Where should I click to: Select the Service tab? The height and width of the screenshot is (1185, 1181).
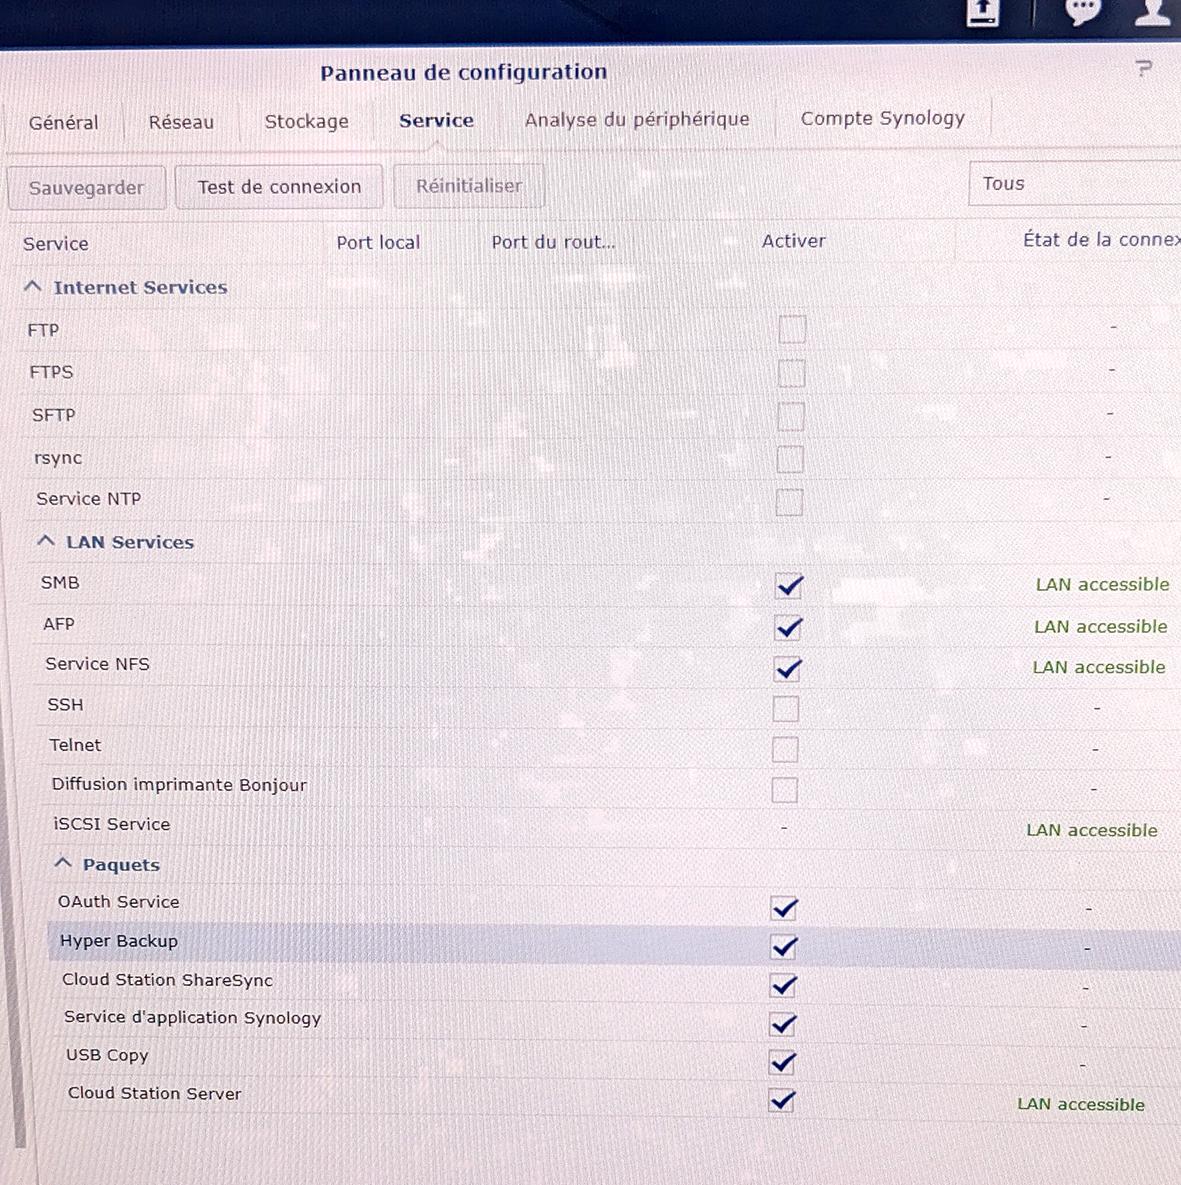[x=437, y=120]
